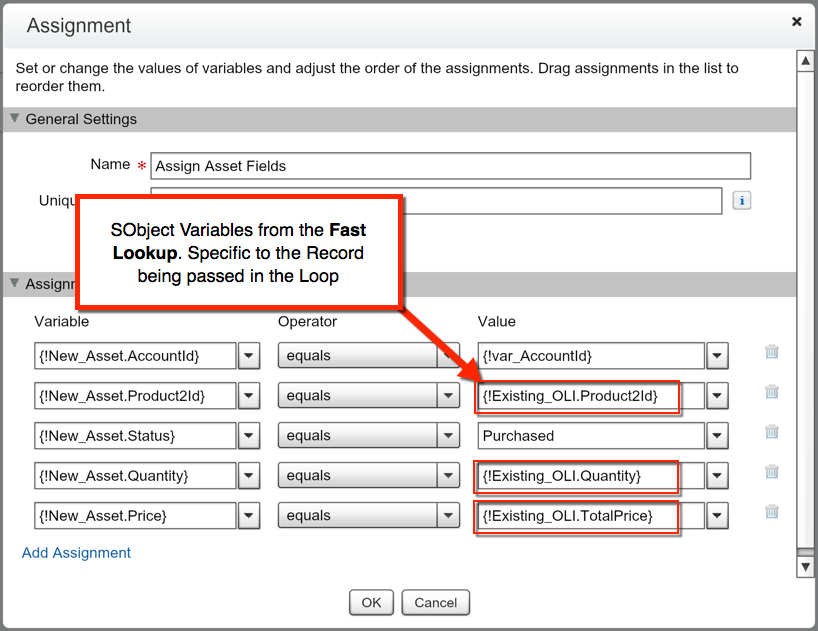Click the scrollbar up arrow

pyautogui.click(x=805, y=61)
